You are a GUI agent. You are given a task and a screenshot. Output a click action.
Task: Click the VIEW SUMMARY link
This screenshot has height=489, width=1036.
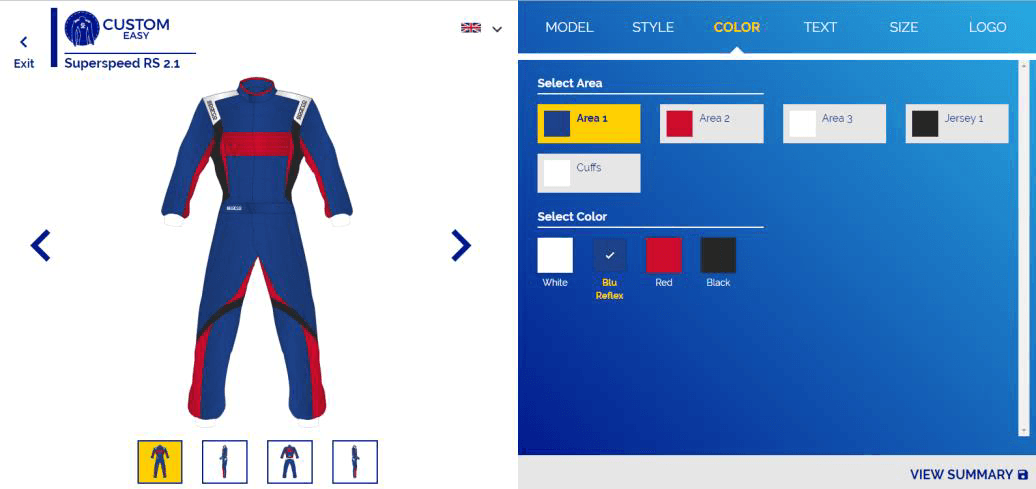coord(961,474)
